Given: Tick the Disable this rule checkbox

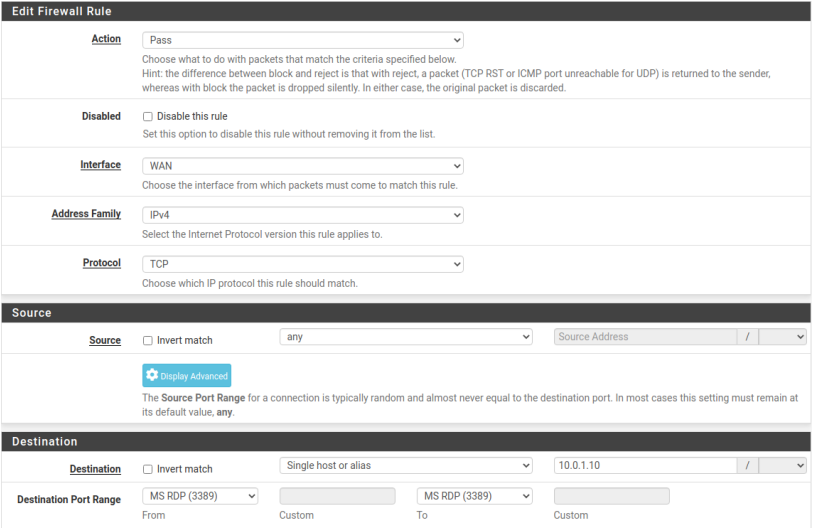Looking at the screenshot, I should coord(148,116).
